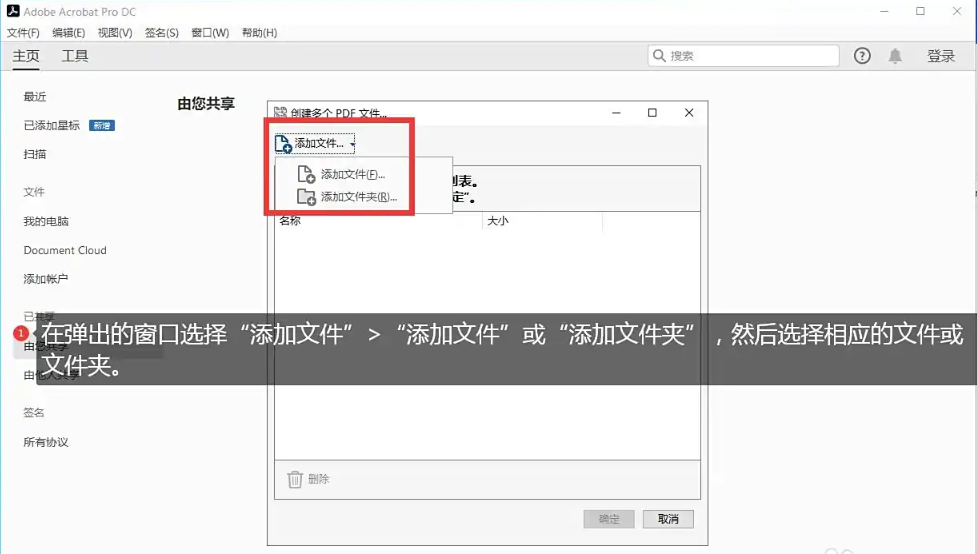Open the 签名(S) menu

point(162,33)
